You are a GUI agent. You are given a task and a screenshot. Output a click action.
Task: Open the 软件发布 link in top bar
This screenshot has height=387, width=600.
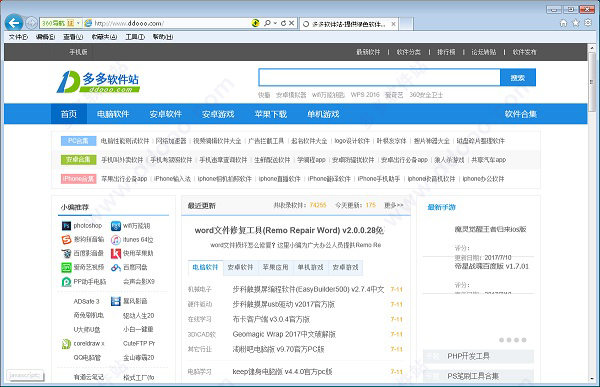coord(524,52)
